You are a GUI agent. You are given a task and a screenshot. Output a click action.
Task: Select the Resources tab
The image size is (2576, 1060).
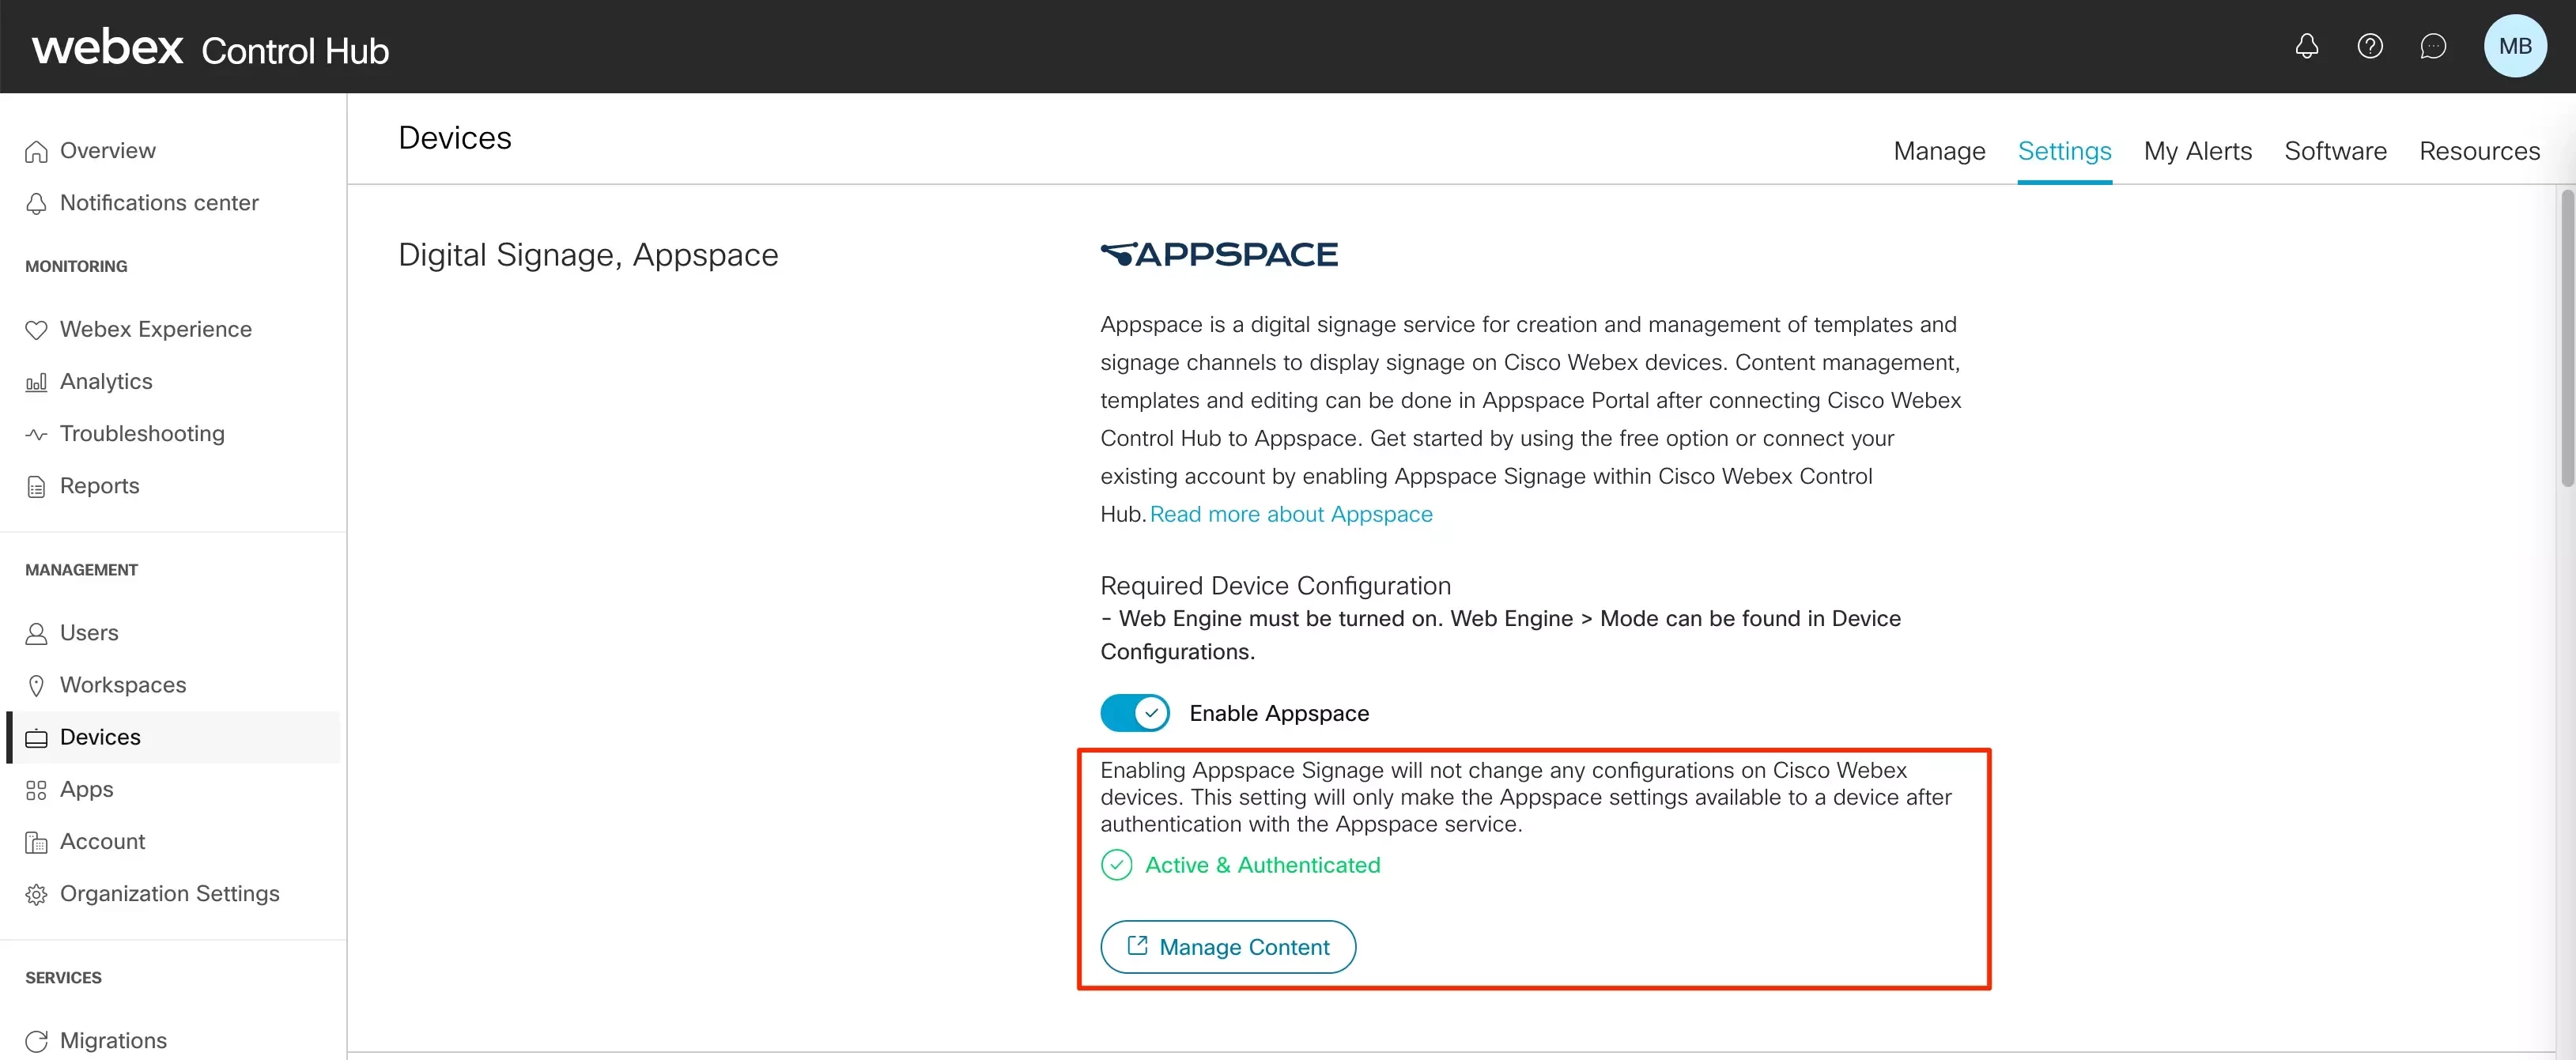[x=2478, y=151]
